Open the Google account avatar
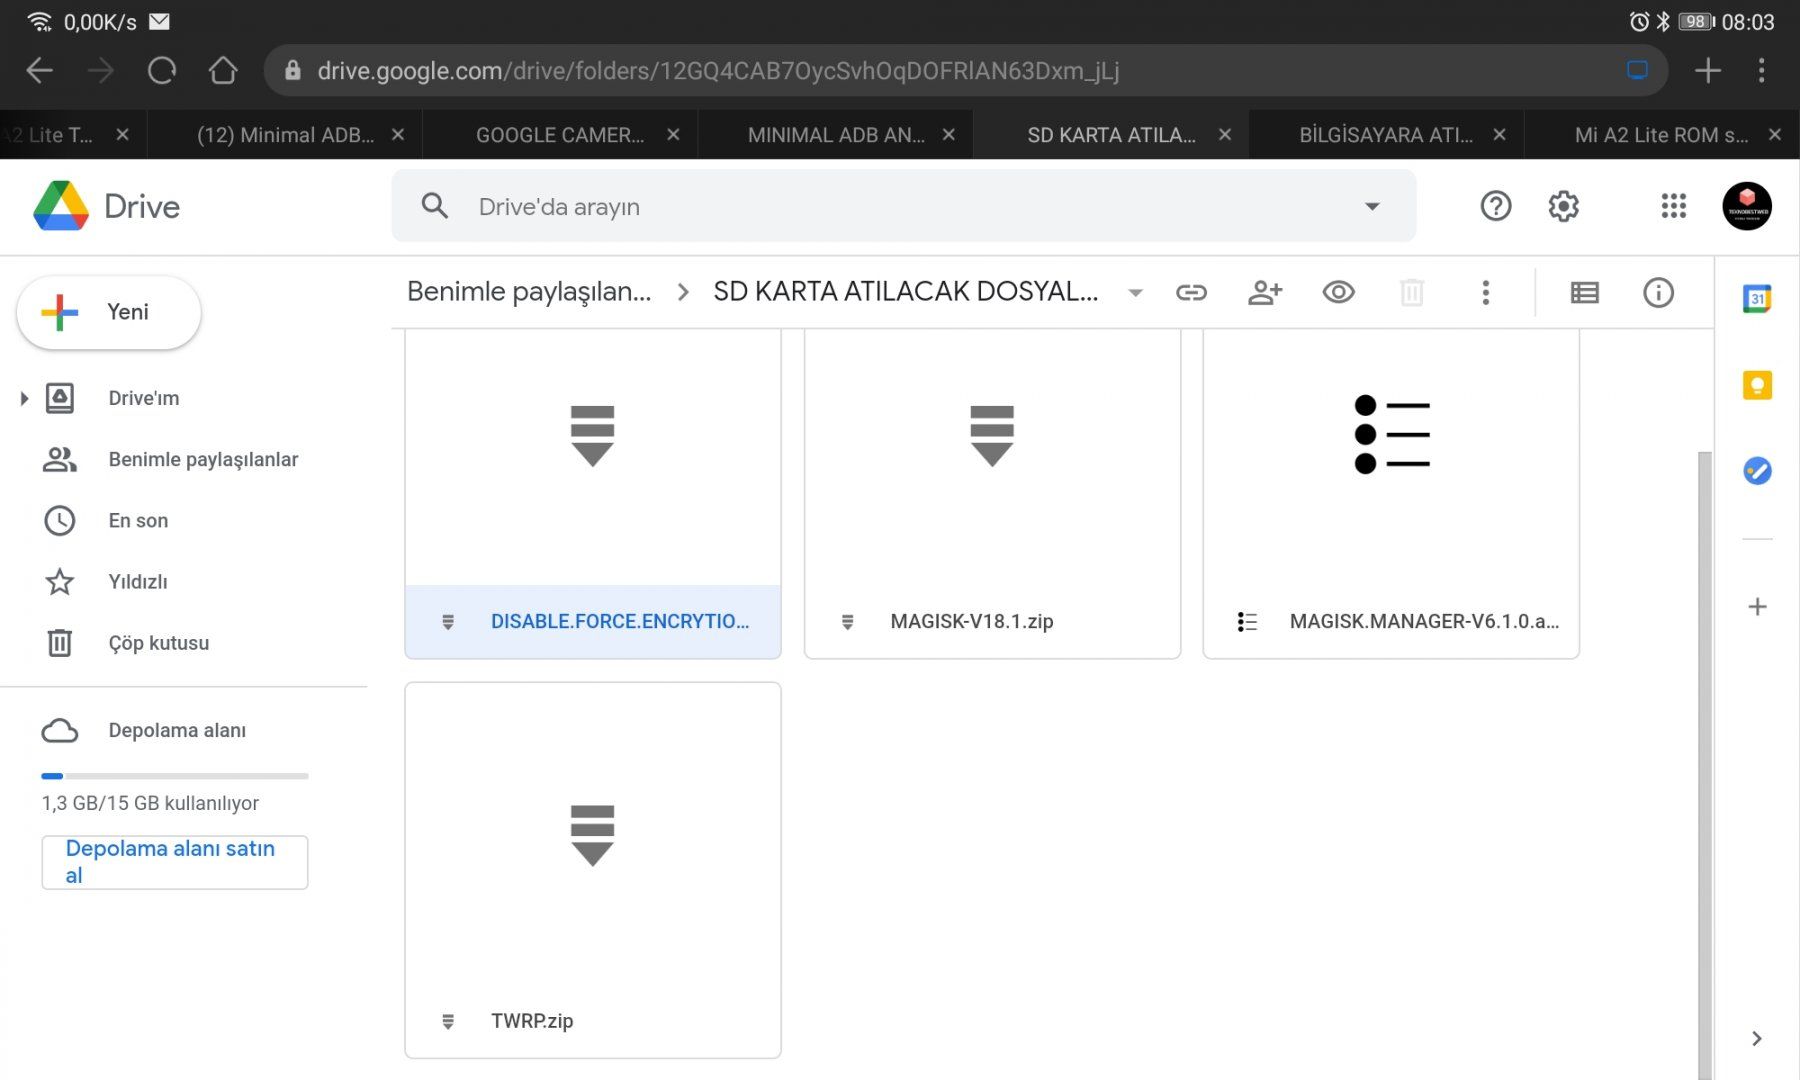Screen dimensions: 1800x1080 pos(1747,206)
